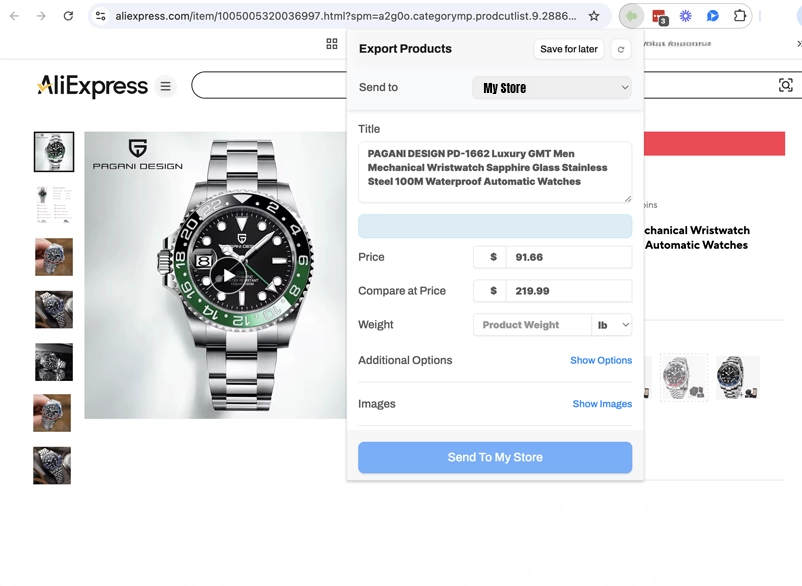Screen dimensions: 802x586
Task: Bookmark this page with the star icon
Action: (x=594, y=16)
